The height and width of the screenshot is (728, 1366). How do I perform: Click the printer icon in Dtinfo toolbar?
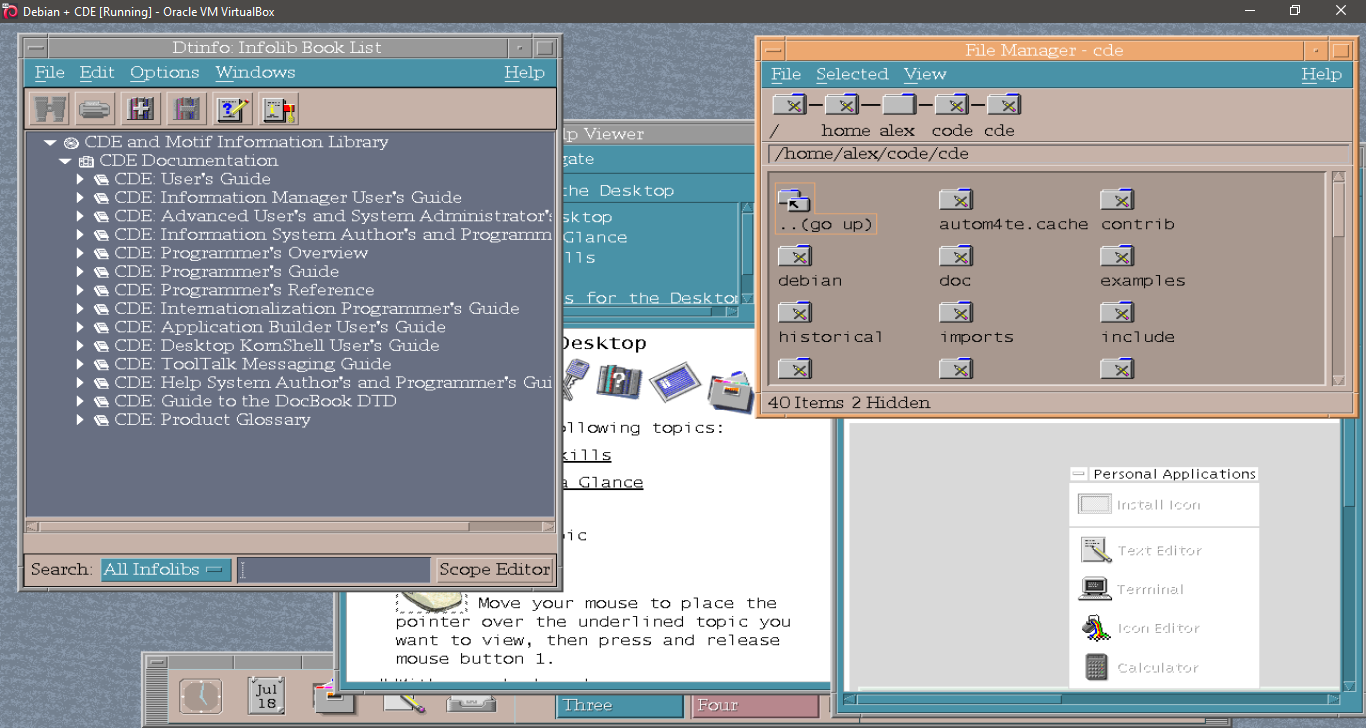point(95,108)
